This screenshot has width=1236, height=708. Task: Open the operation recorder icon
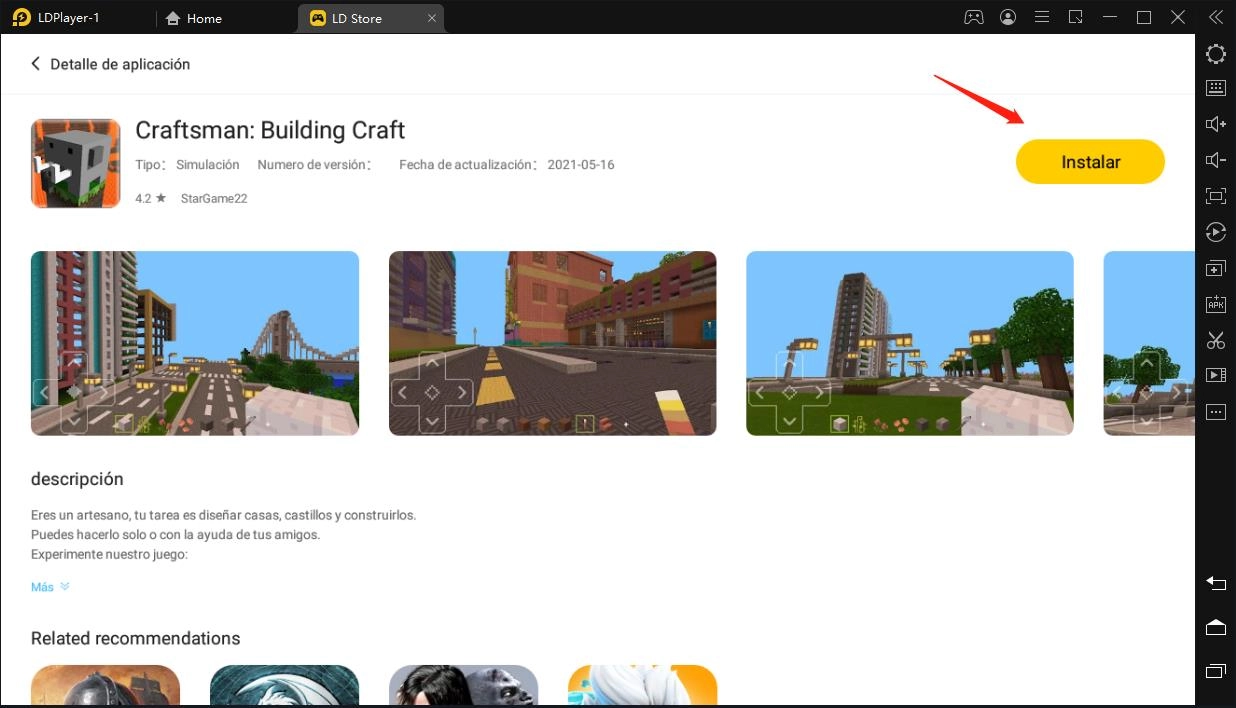[1216, 232]
